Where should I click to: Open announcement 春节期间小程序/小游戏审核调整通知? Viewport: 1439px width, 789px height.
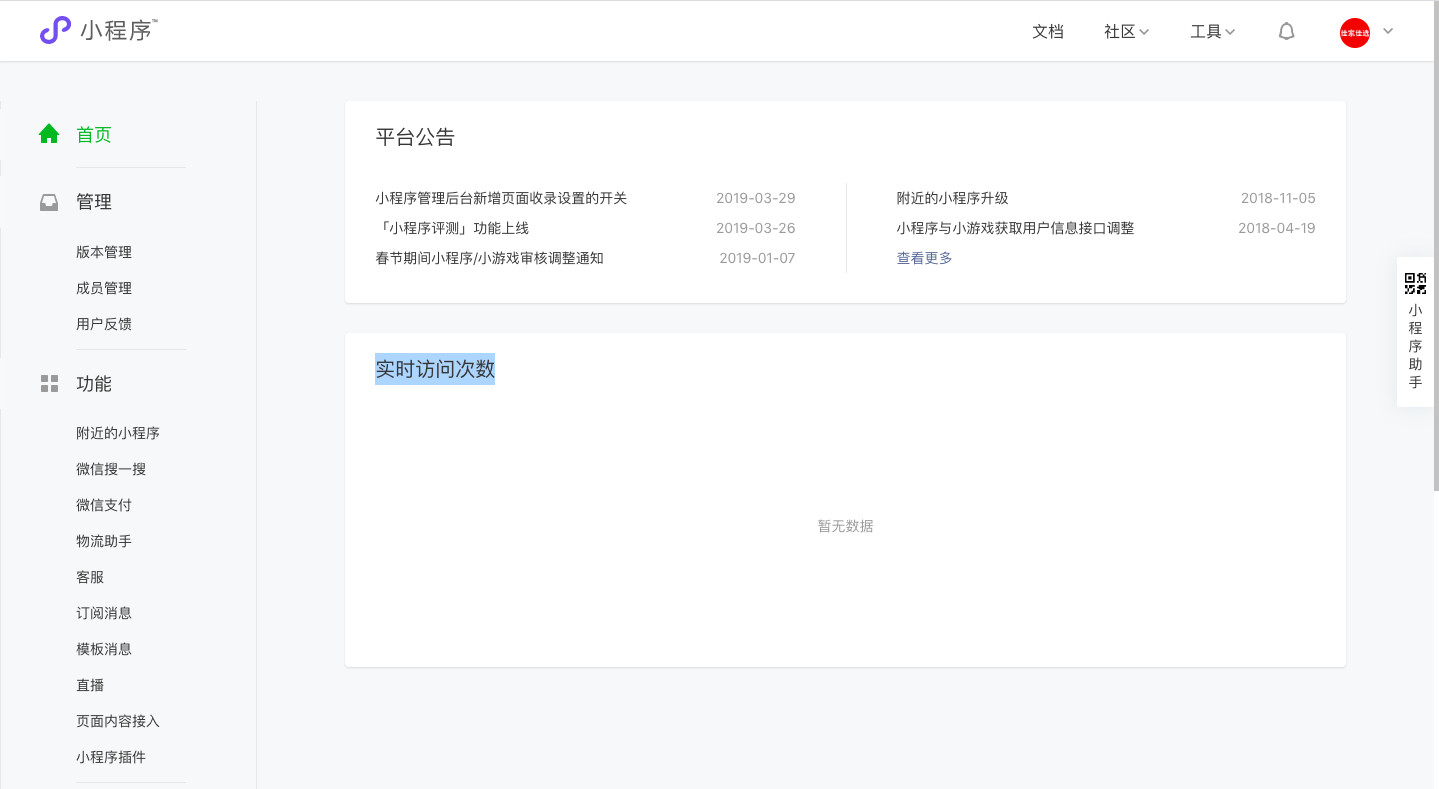(489, 258)
